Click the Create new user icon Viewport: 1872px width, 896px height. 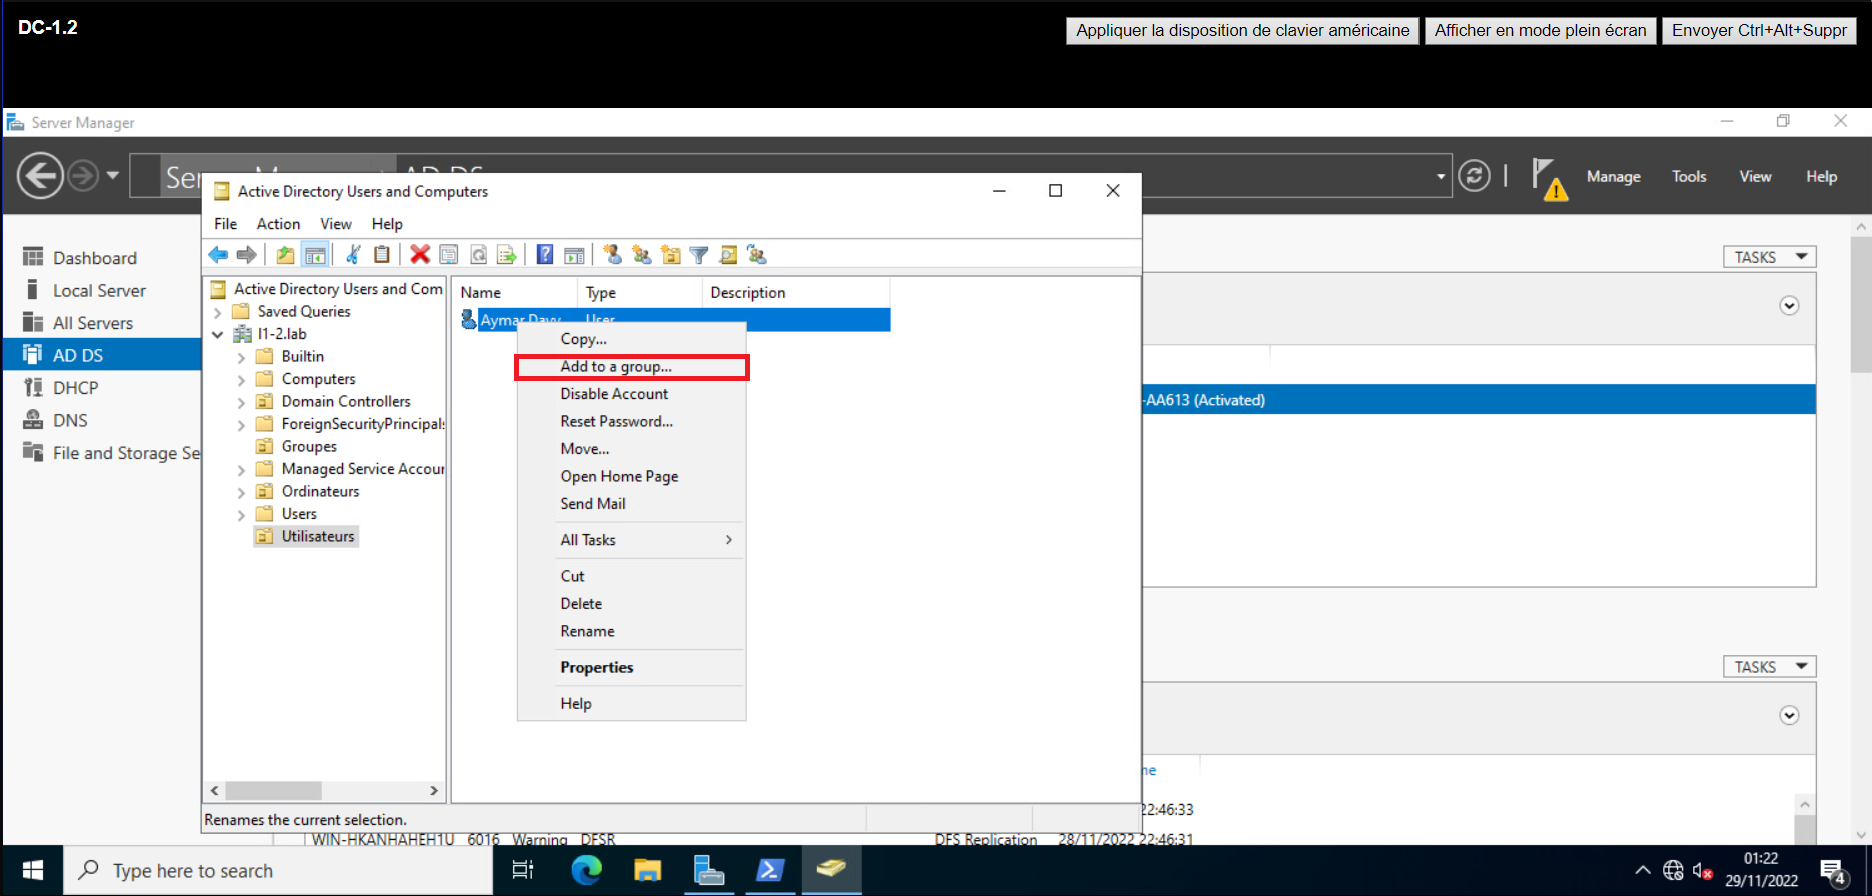tap(612, 255)
